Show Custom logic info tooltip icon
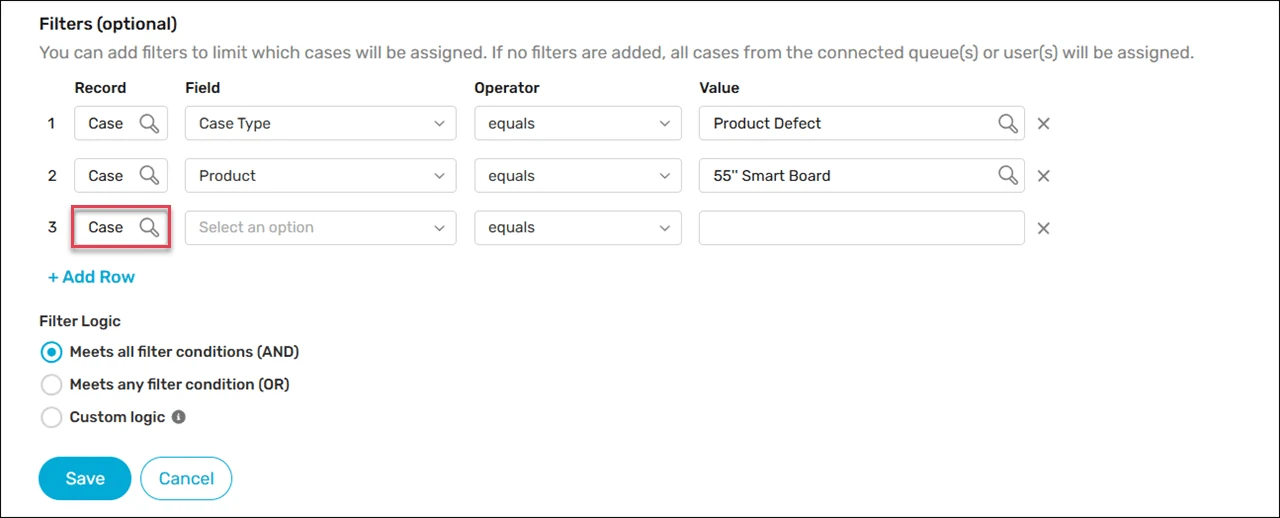The image size is (1280, 518). coord(179,417)
